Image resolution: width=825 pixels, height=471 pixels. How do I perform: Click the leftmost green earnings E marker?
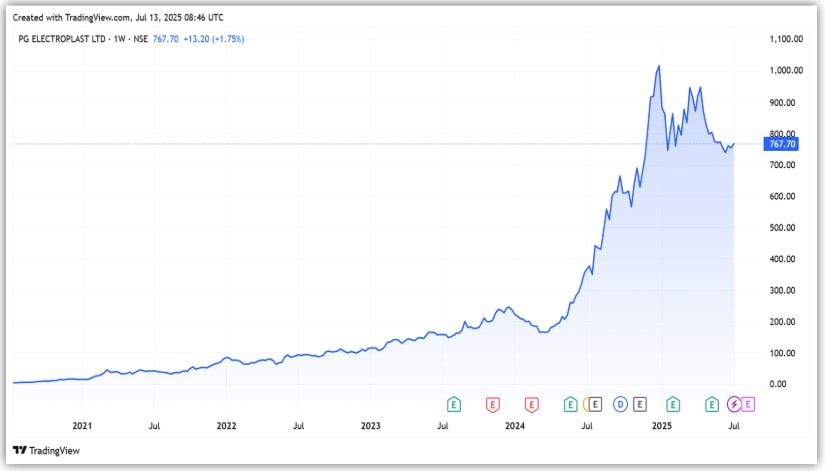[x=453, y=404]
